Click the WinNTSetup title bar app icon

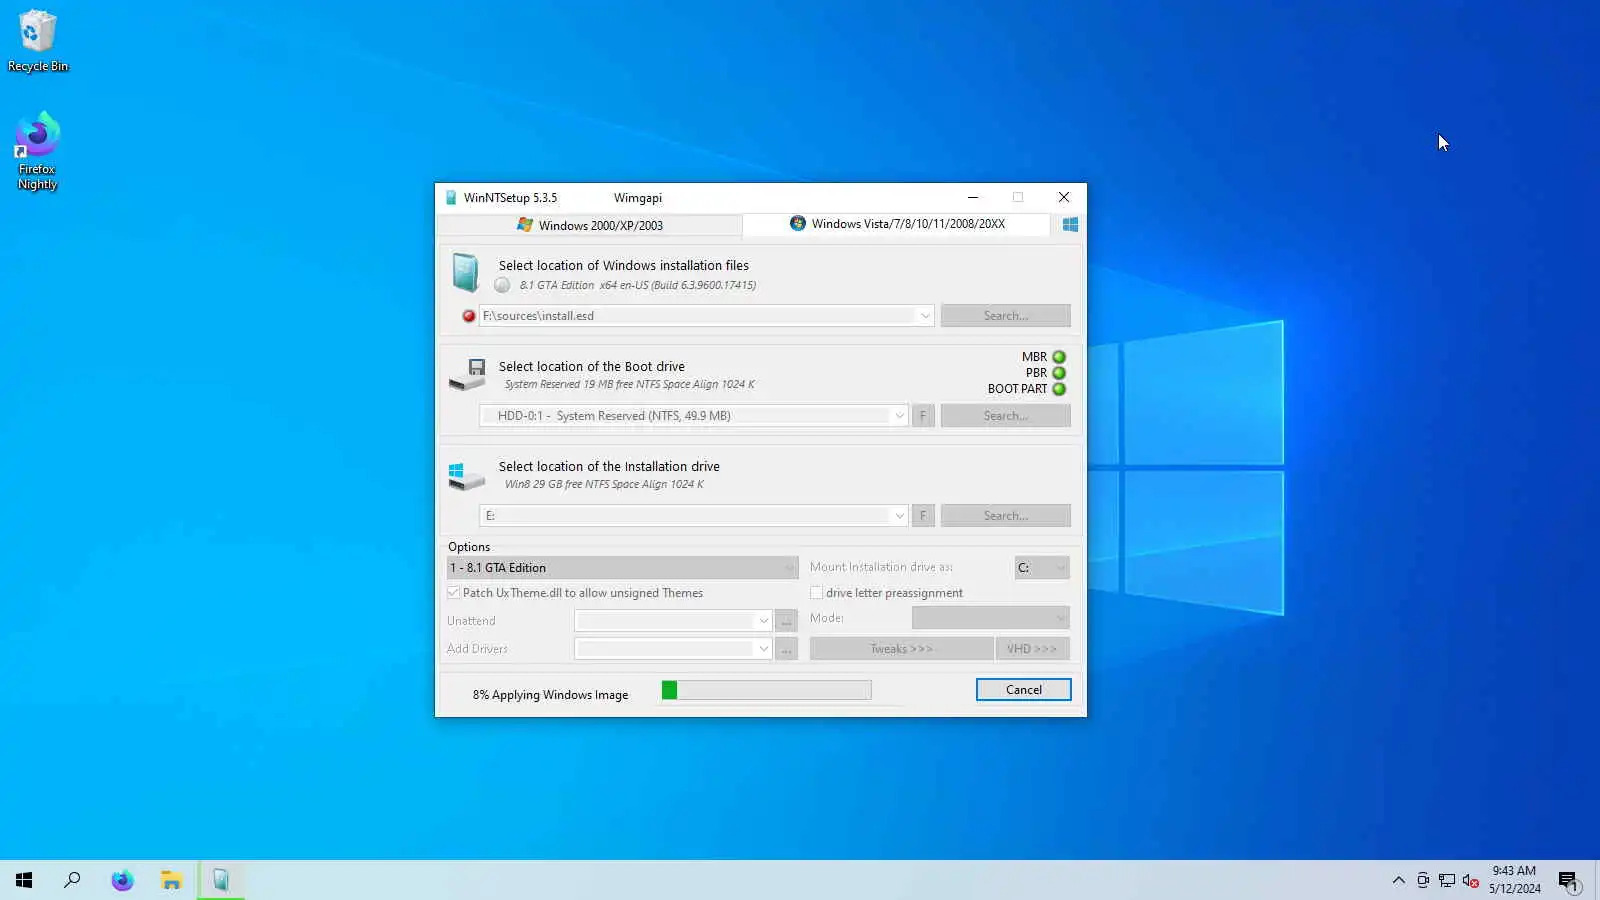451,198
